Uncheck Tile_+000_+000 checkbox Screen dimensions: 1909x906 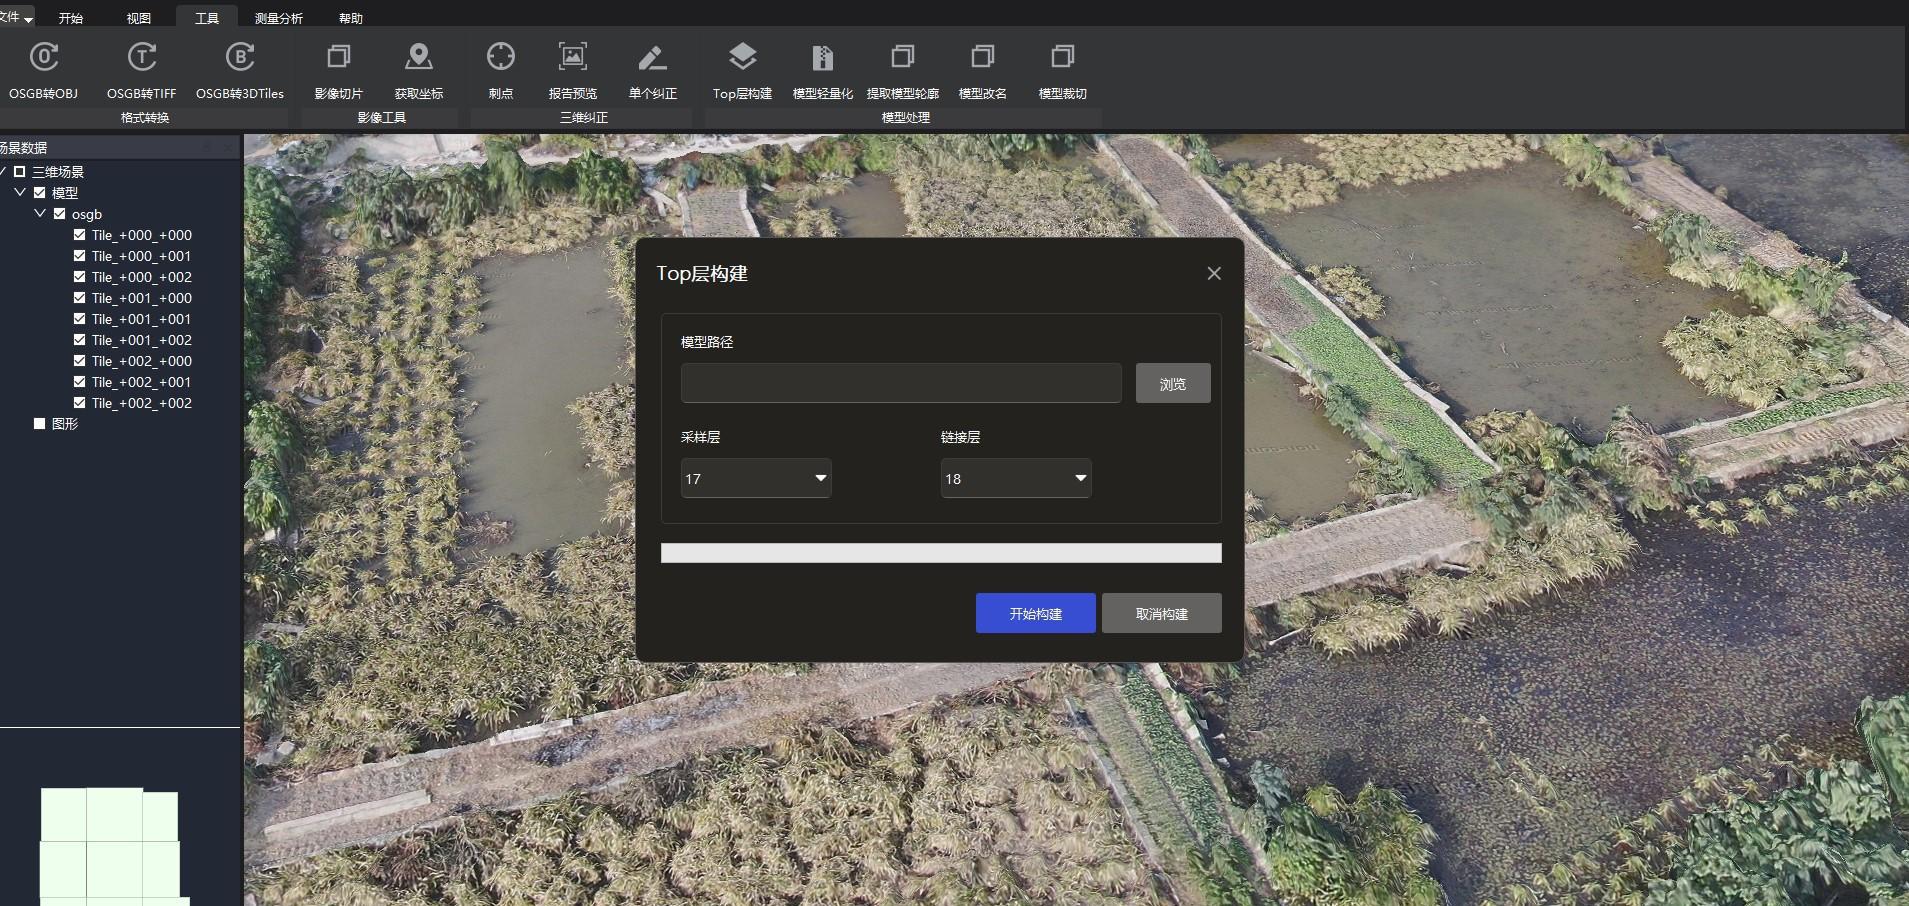tap(79, 235)
